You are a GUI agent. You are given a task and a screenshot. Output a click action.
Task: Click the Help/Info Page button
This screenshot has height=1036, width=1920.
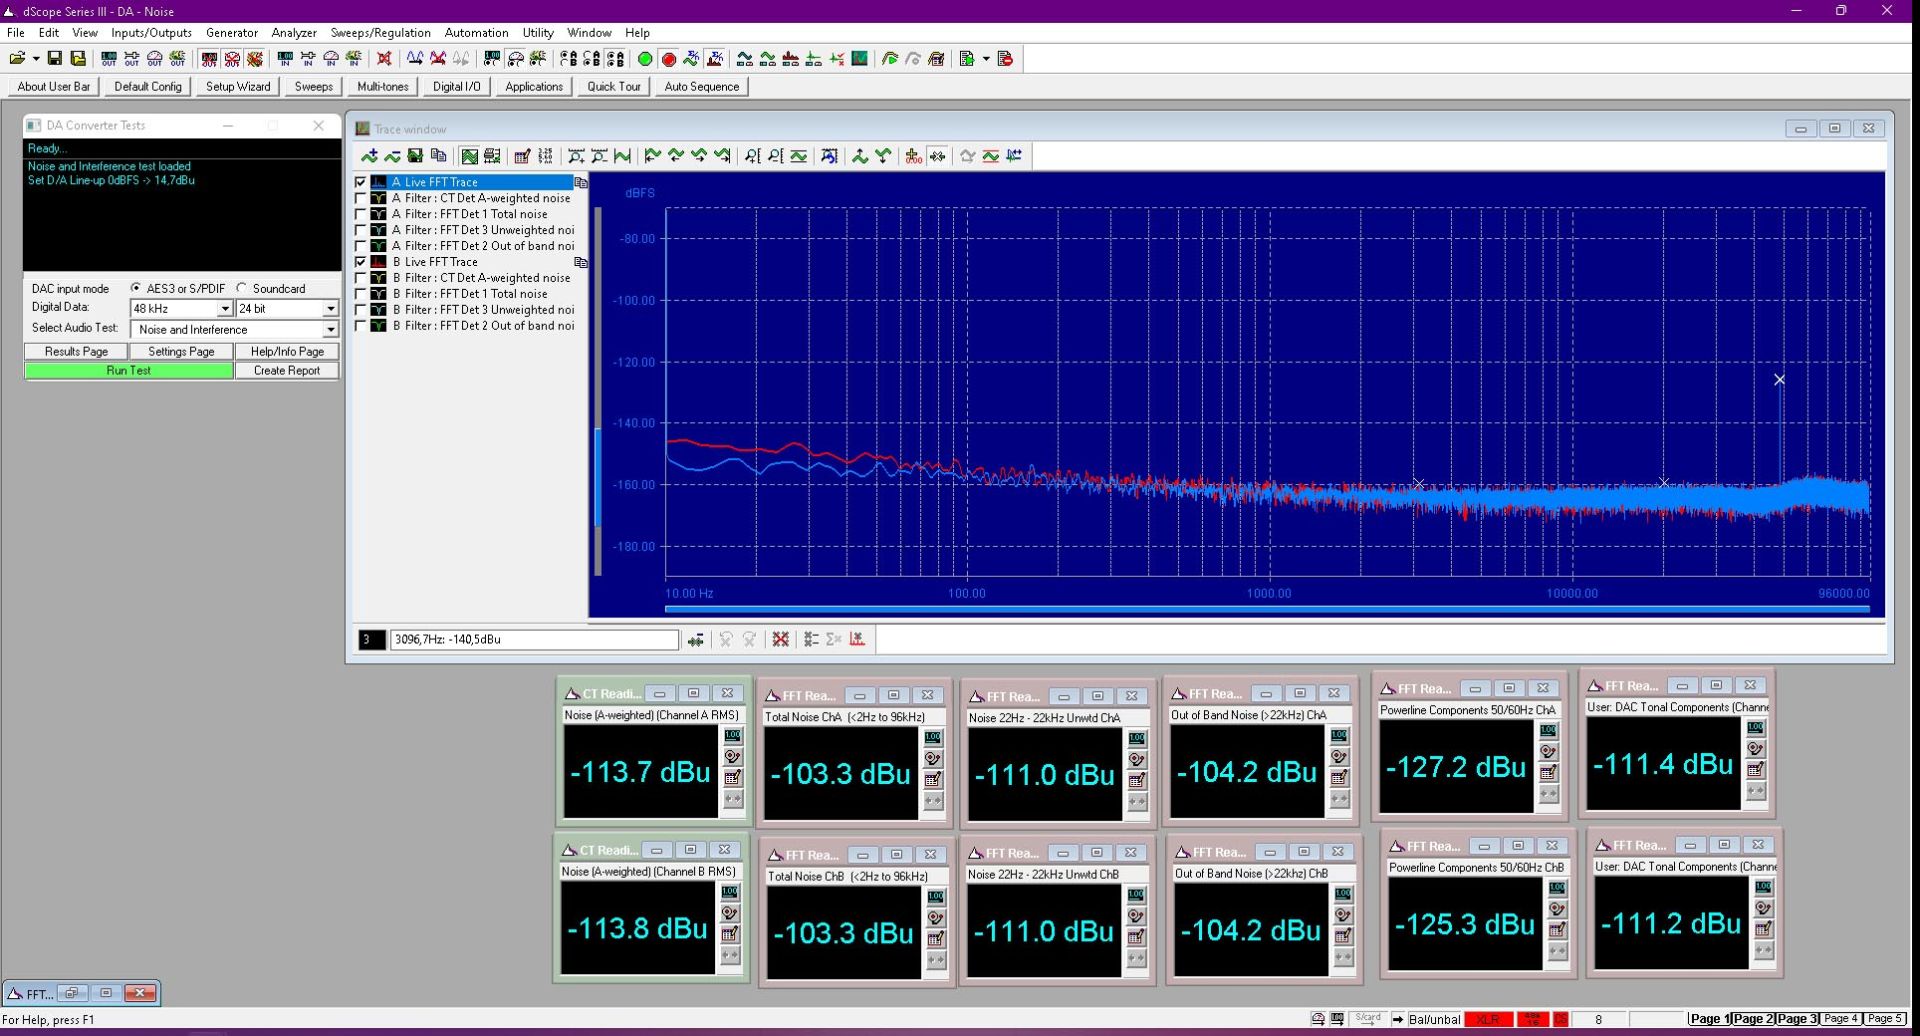click(287, 352)
